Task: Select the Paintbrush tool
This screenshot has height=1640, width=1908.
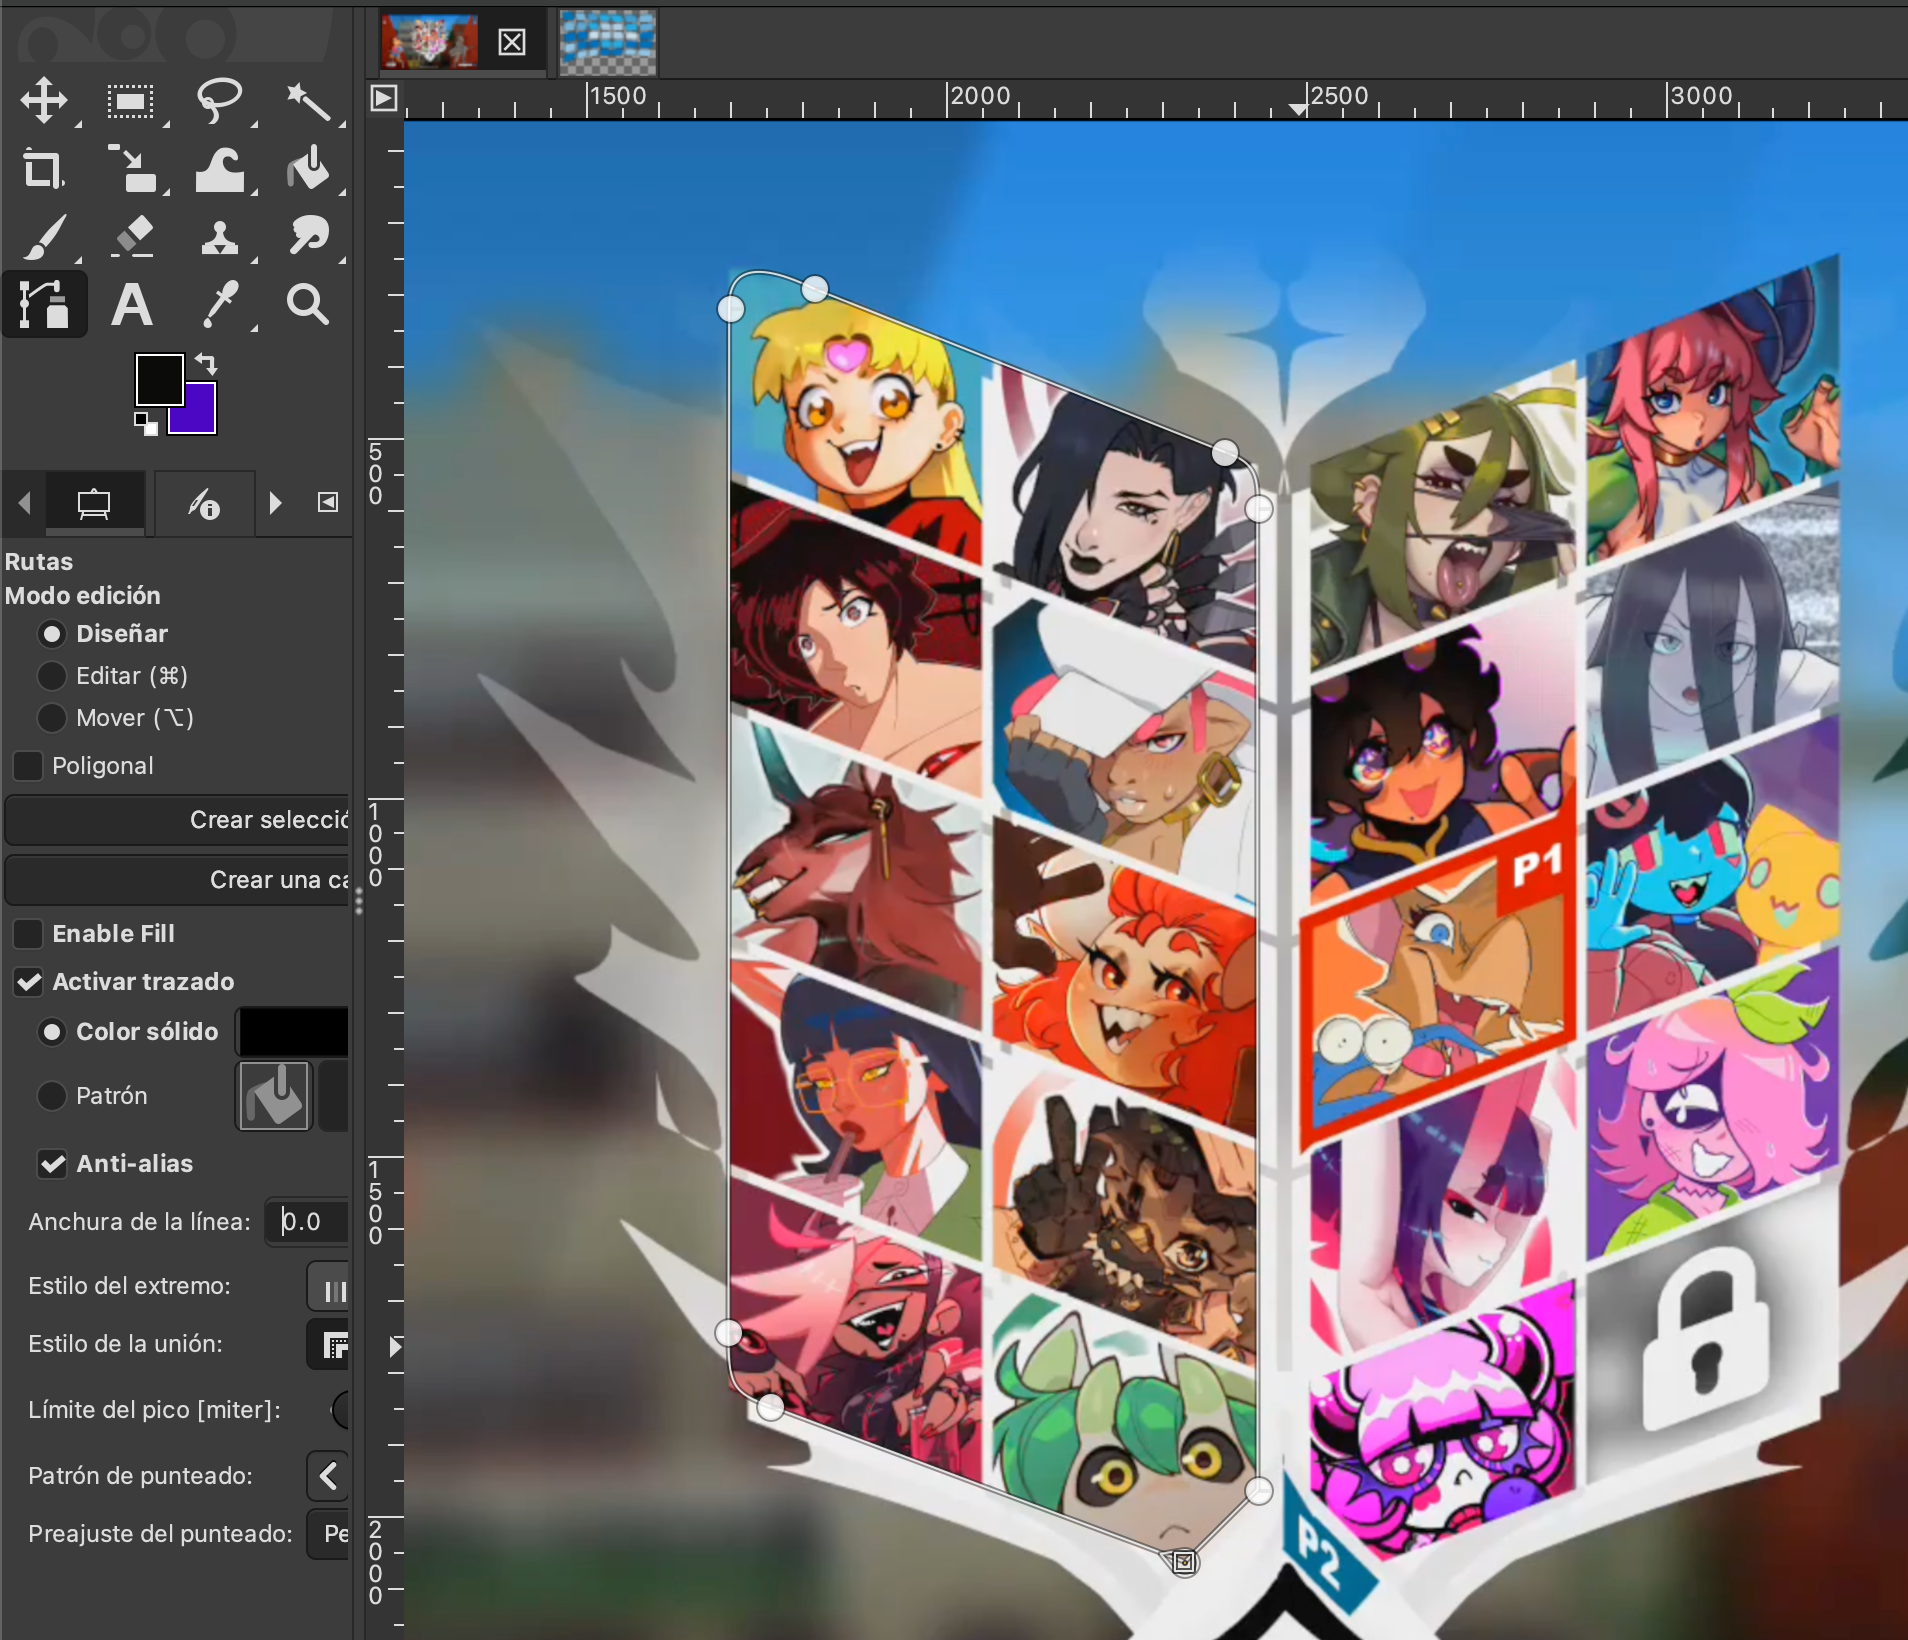Action: 44,237
